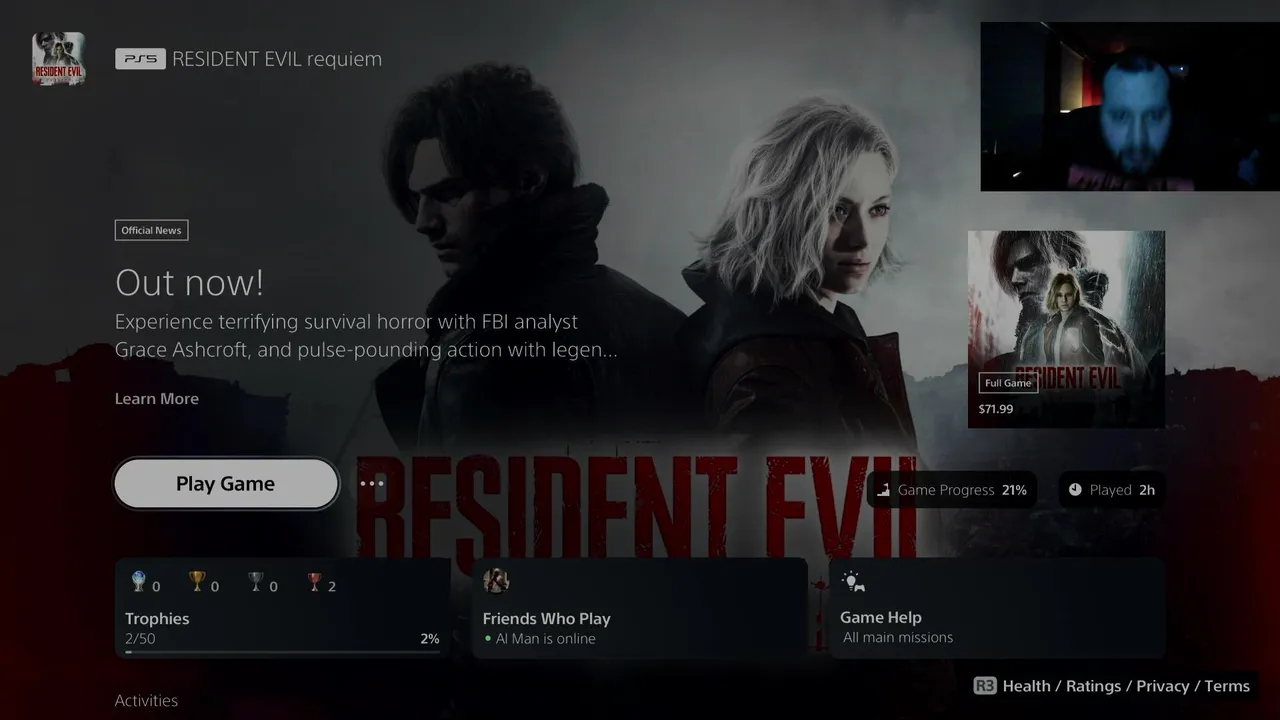
Task: Follow the Learn More link
Action: [x=157, y=398]
